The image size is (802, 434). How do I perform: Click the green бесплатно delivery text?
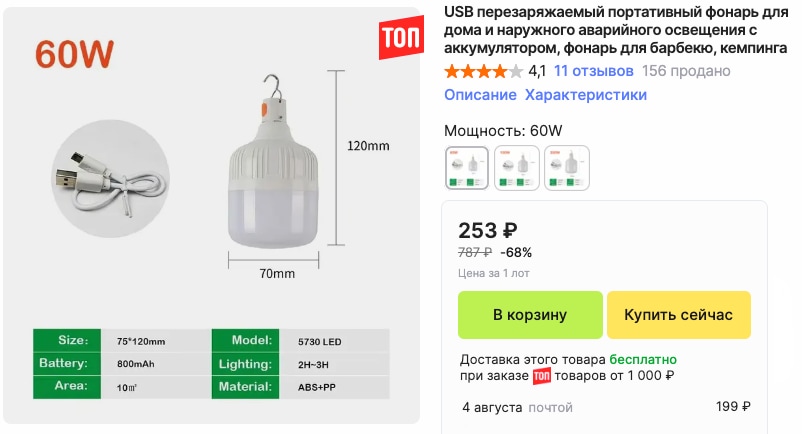coord(641,359)
